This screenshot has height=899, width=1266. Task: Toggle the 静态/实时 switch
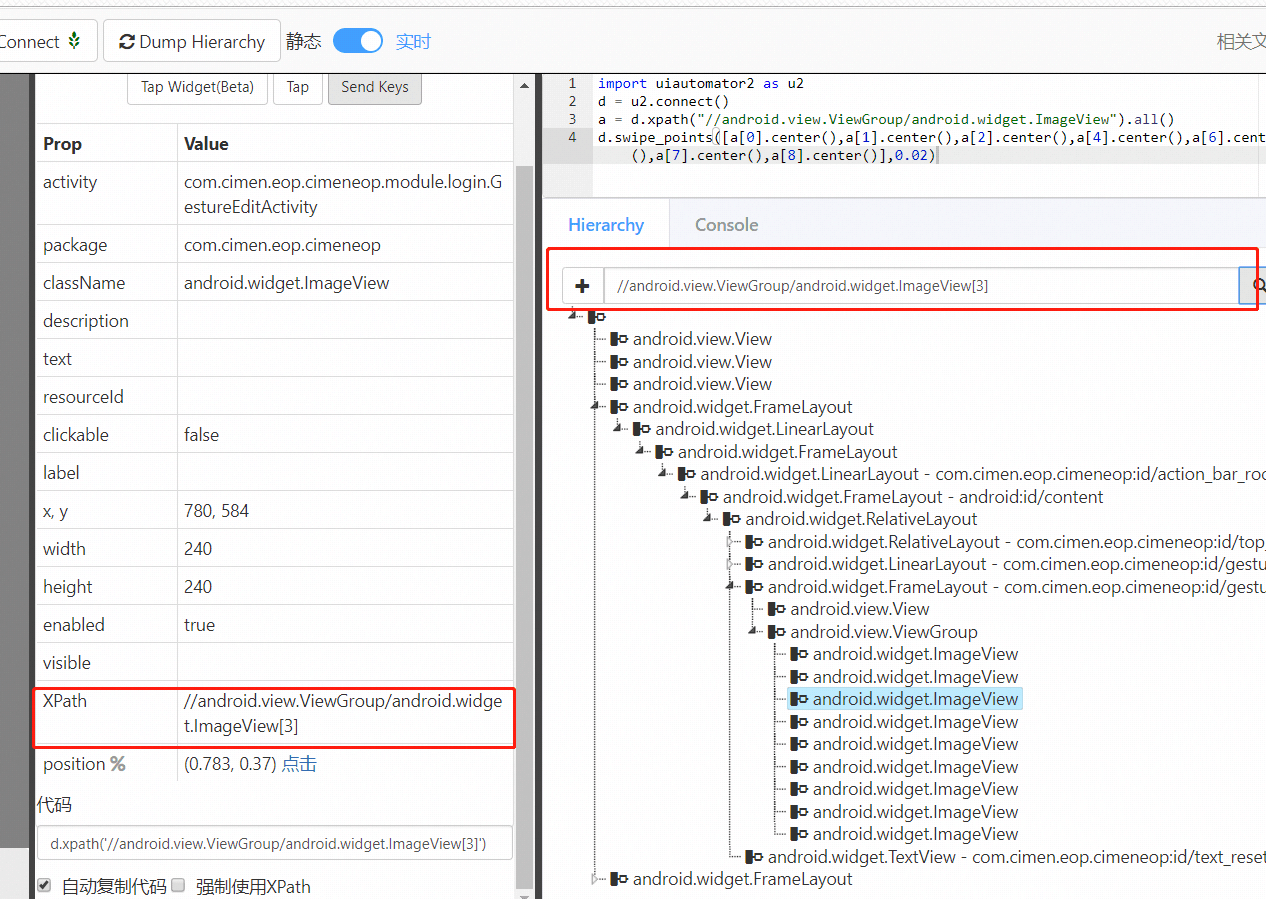coord(357,41)
